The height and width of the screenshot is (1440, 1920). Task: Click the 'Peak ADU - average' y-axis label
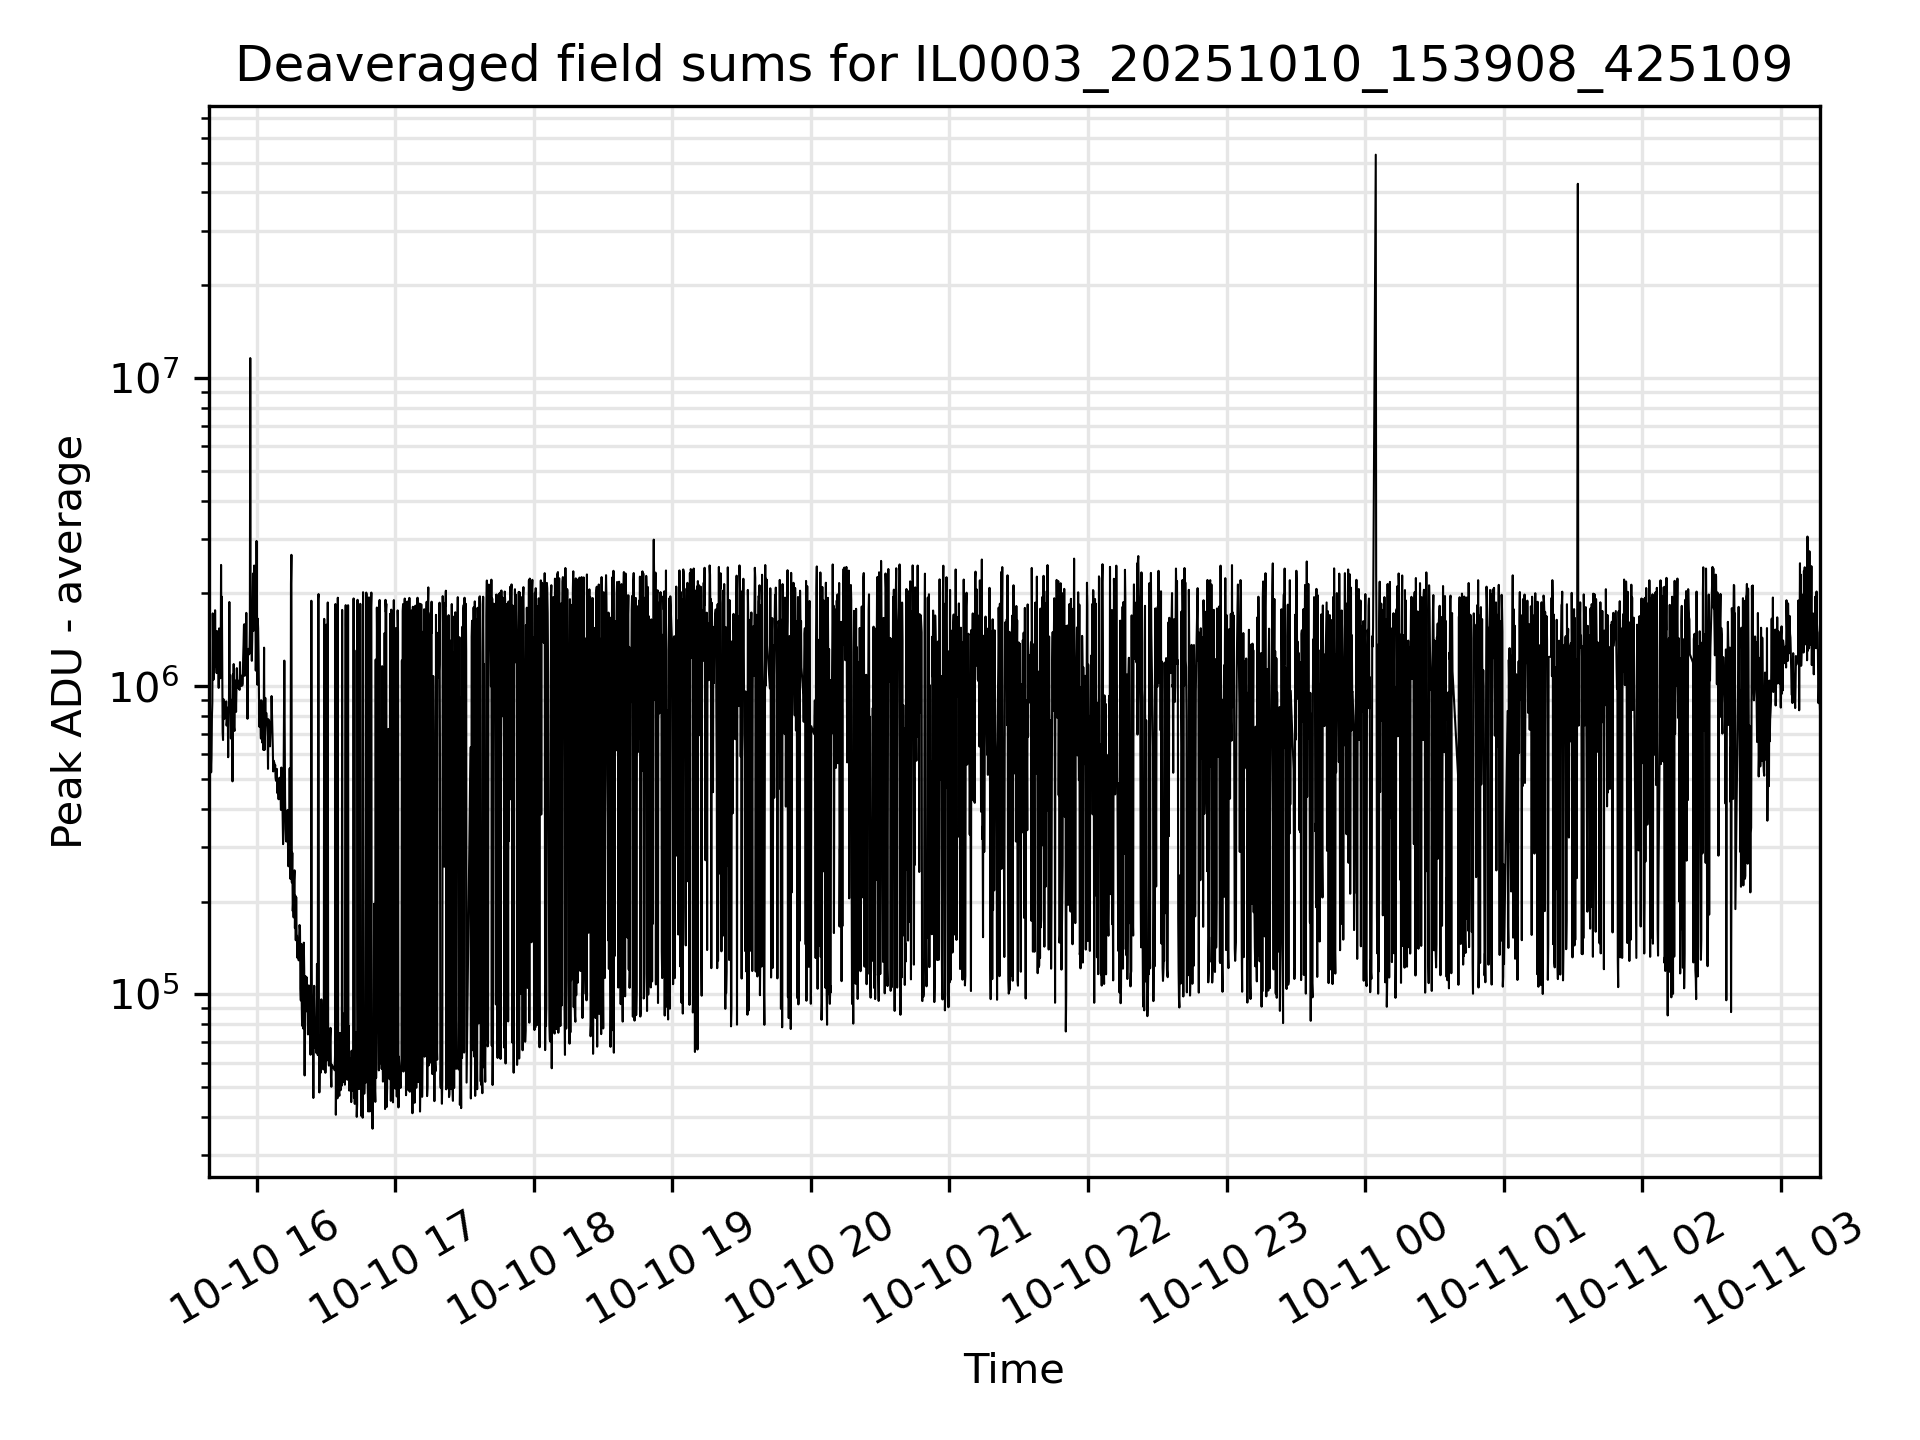pyautogui.click(x=68, y=642)
